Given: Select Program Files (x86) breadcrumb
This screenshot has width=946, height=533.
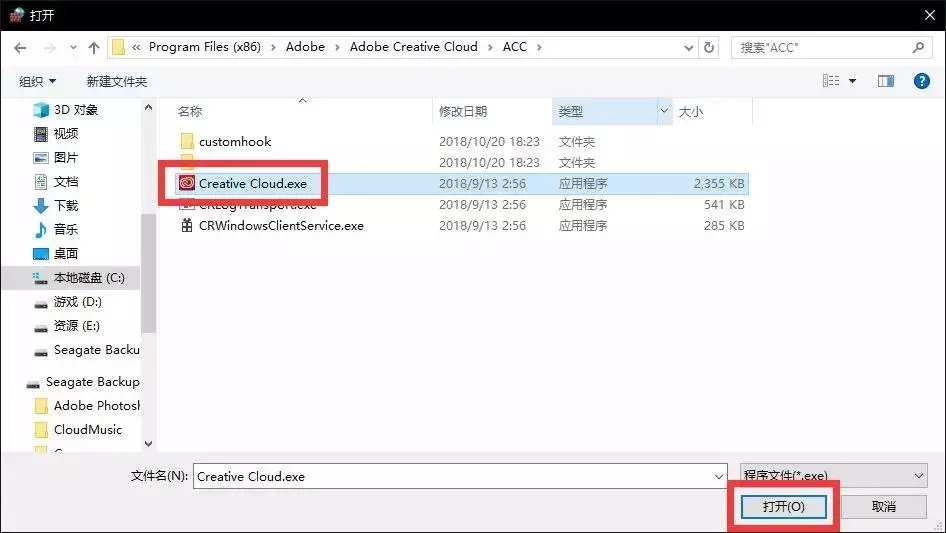Looking at the screenshot, I should pos(205,47).
